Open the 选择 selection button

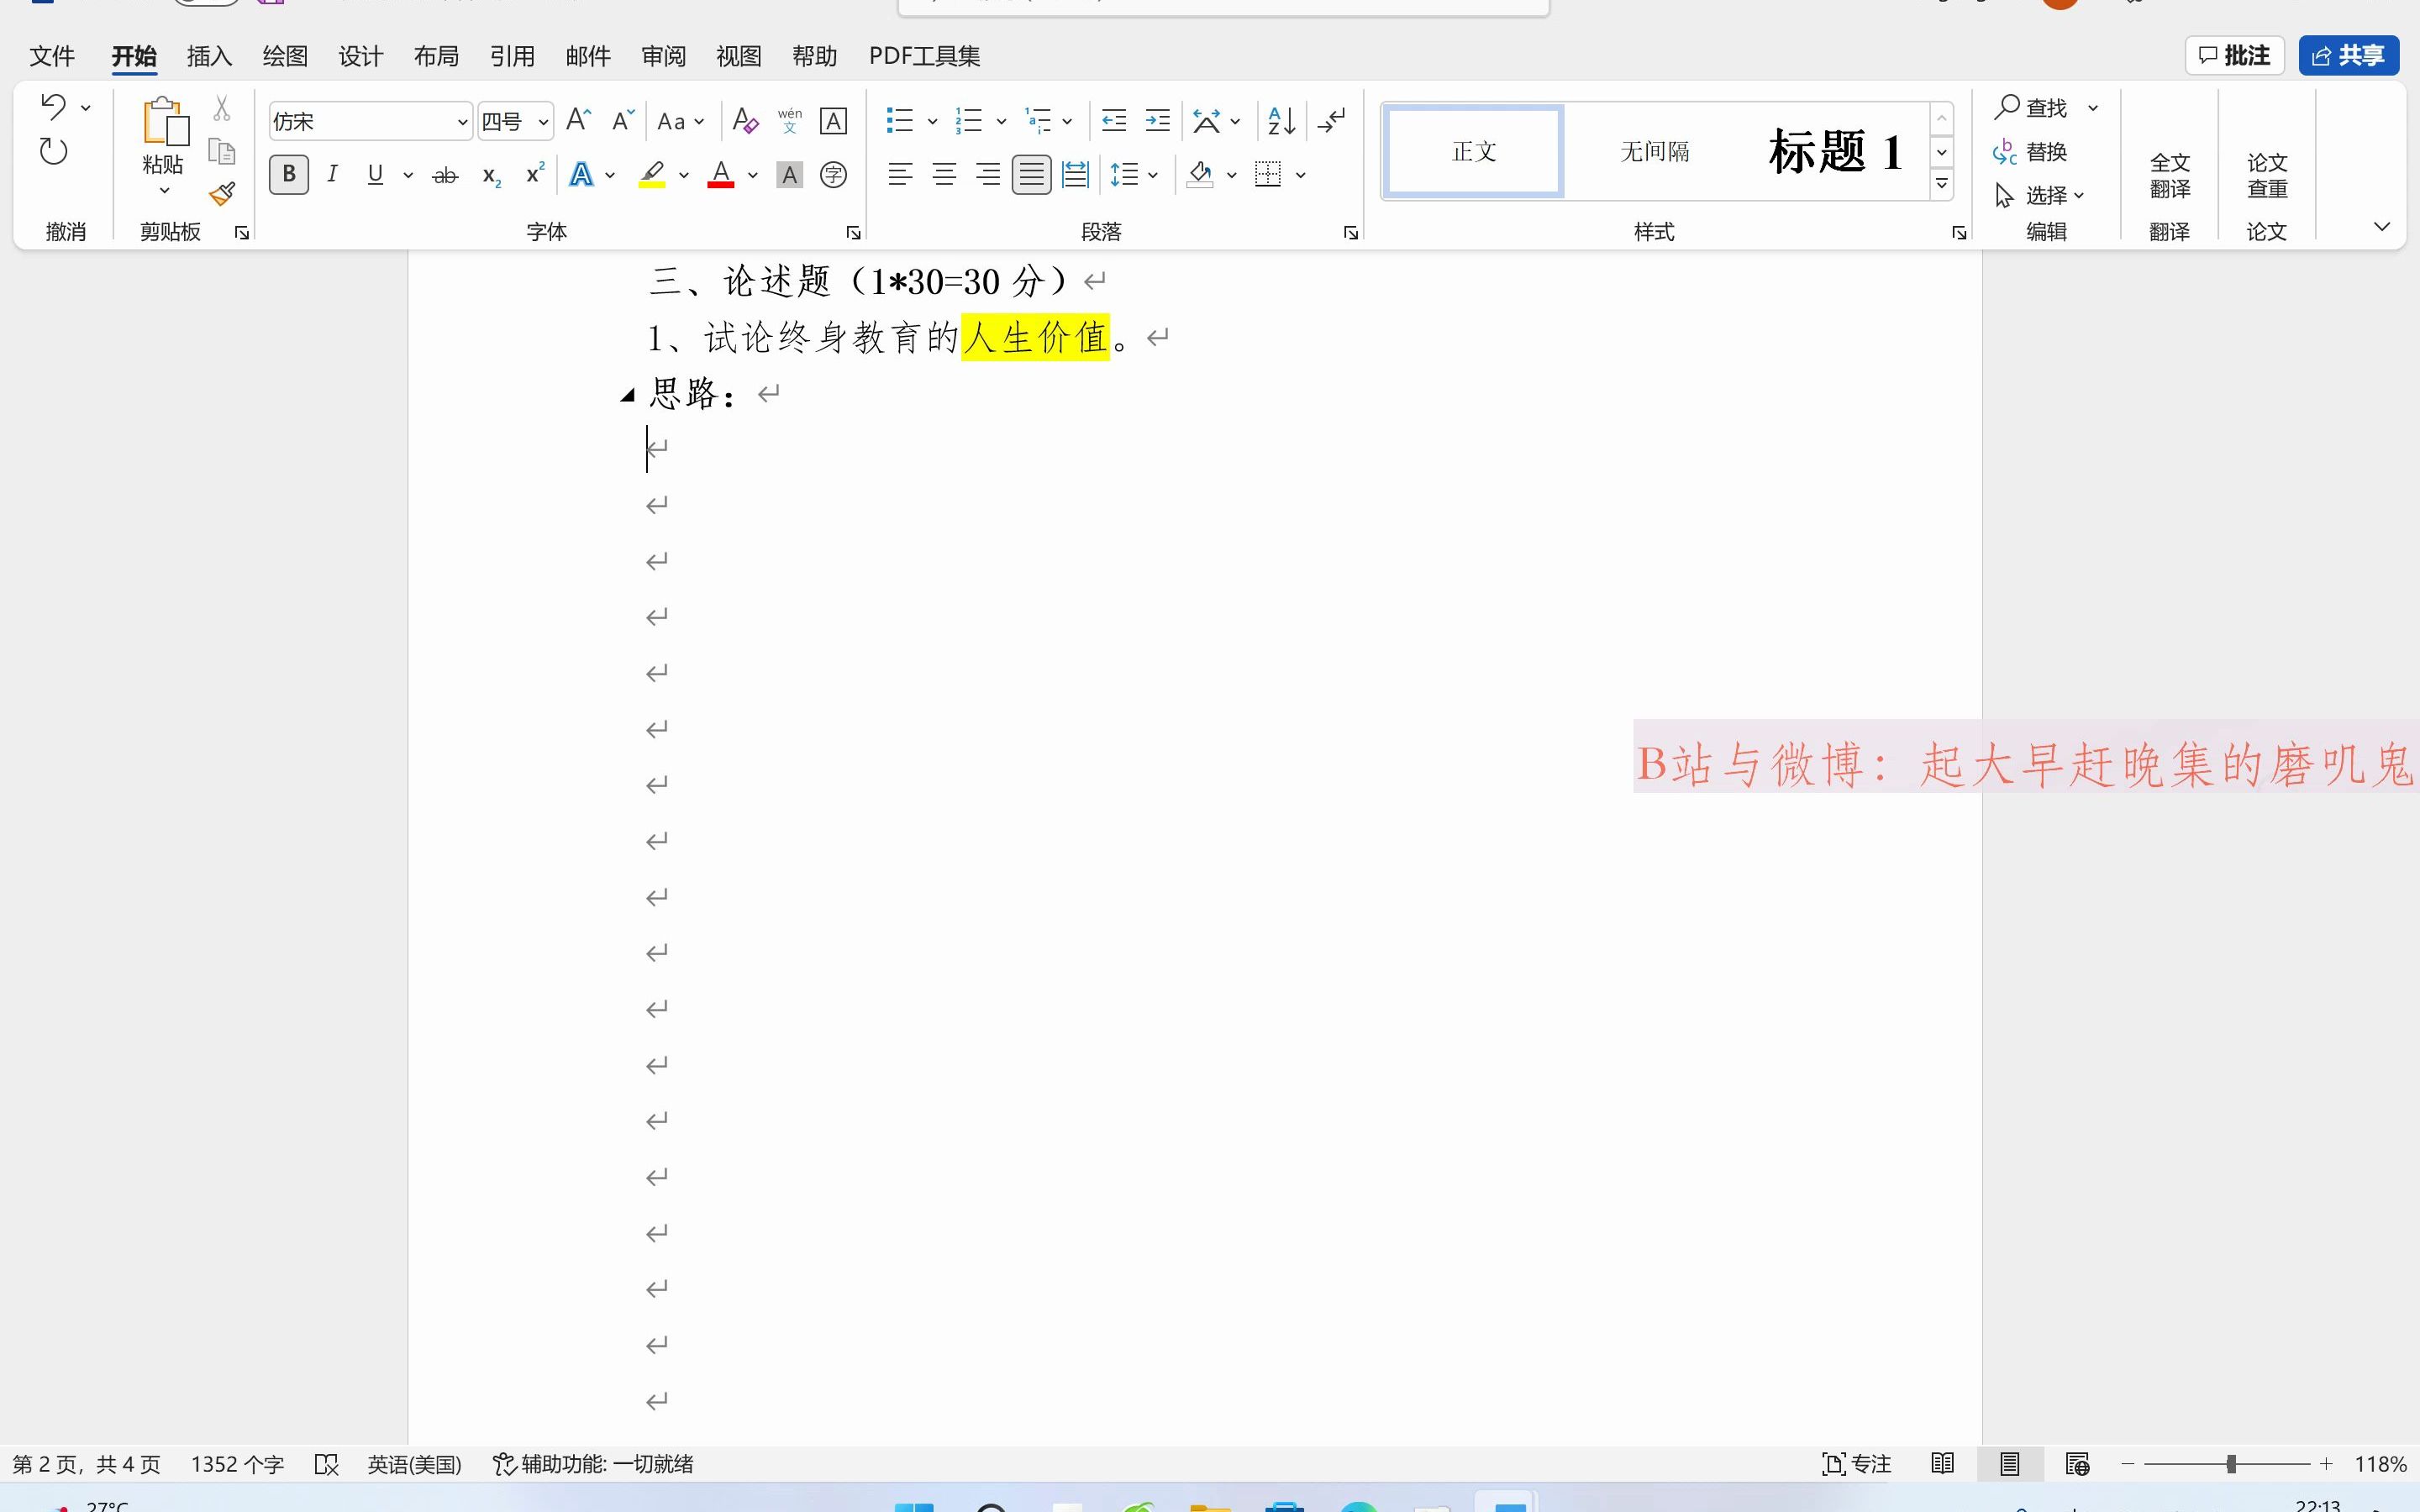[2040, 195]
